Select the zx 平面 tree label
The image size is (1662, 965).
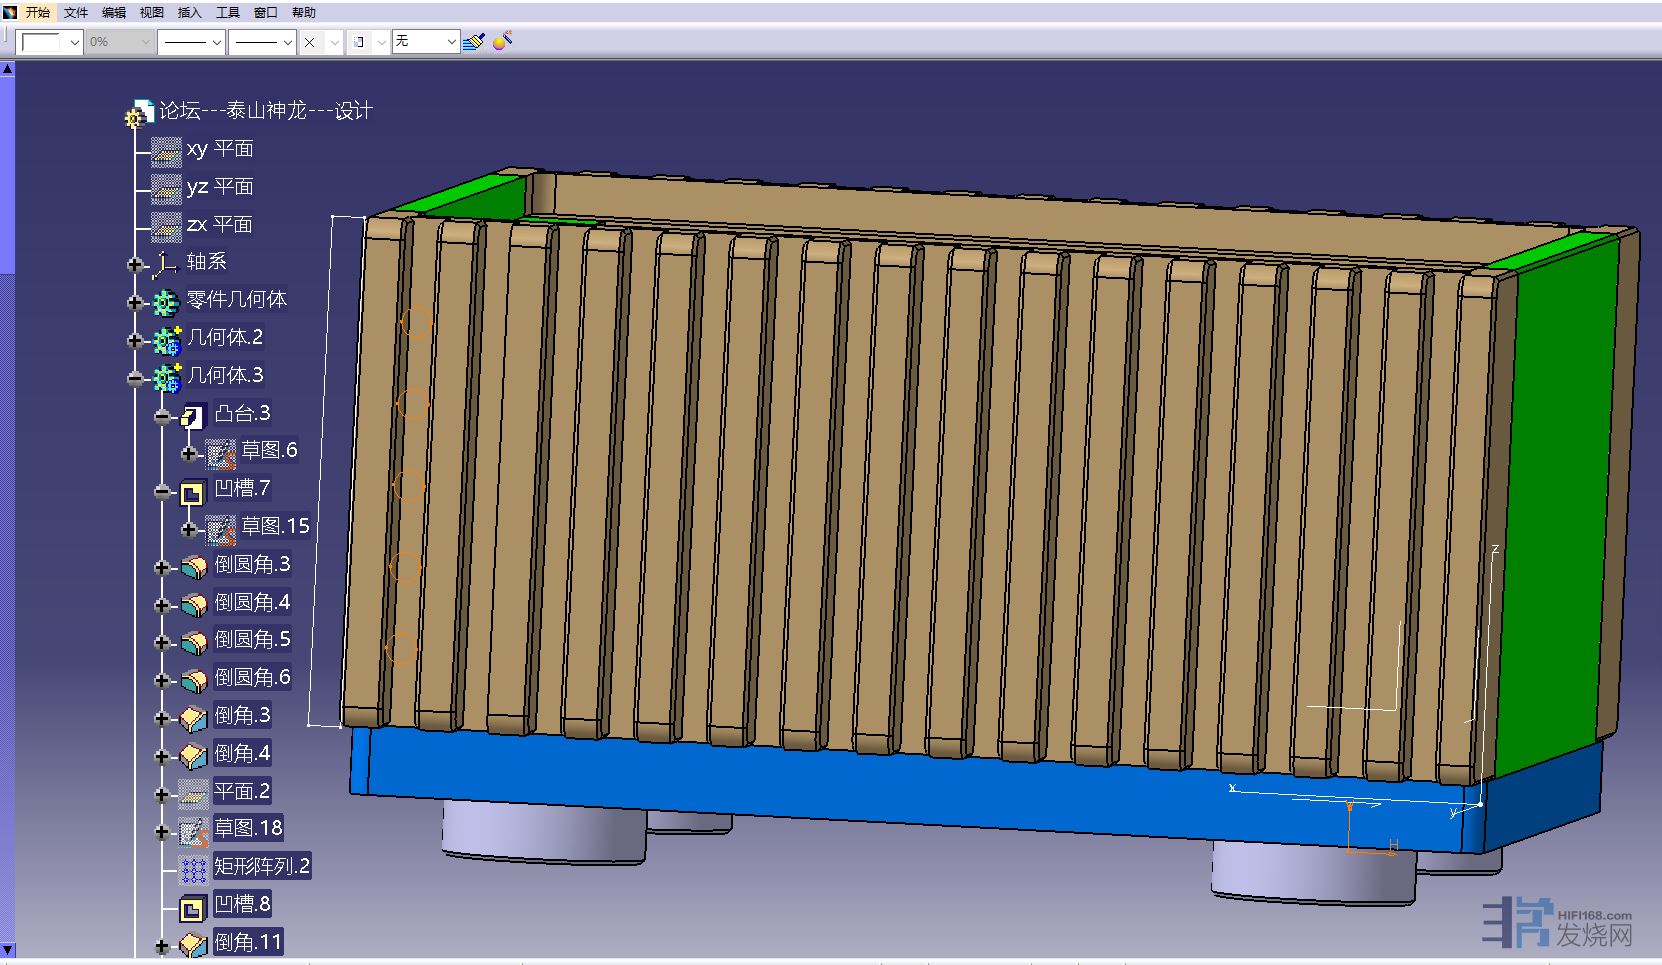coord(219,225)
